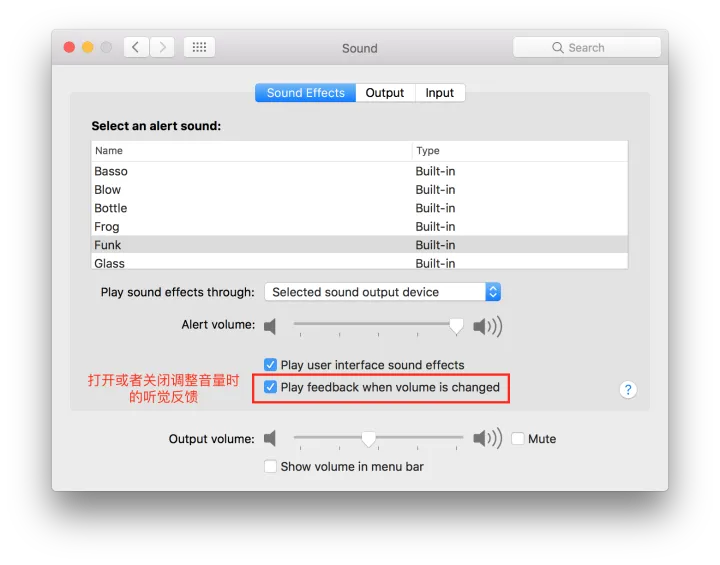Select the Funk alert sound

(x=360, y=245)
